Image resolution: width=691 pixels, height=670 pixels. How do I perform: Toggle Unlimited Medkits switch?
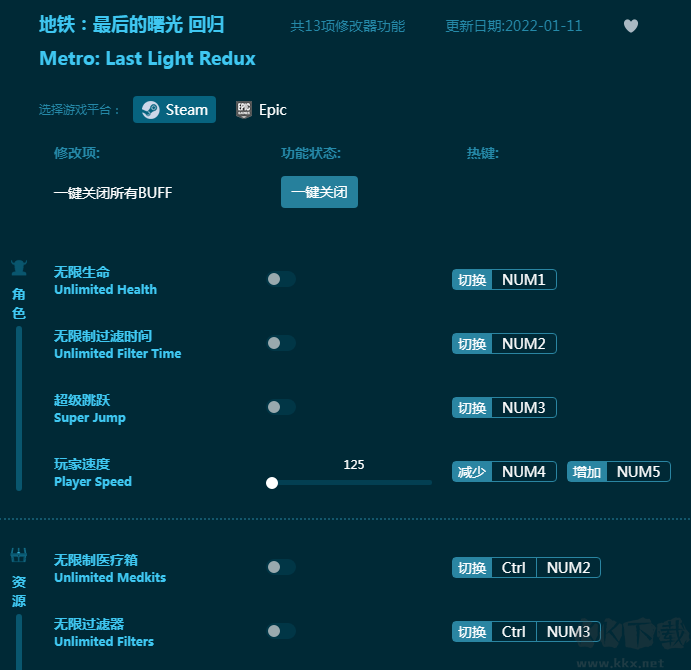[281, 567]
